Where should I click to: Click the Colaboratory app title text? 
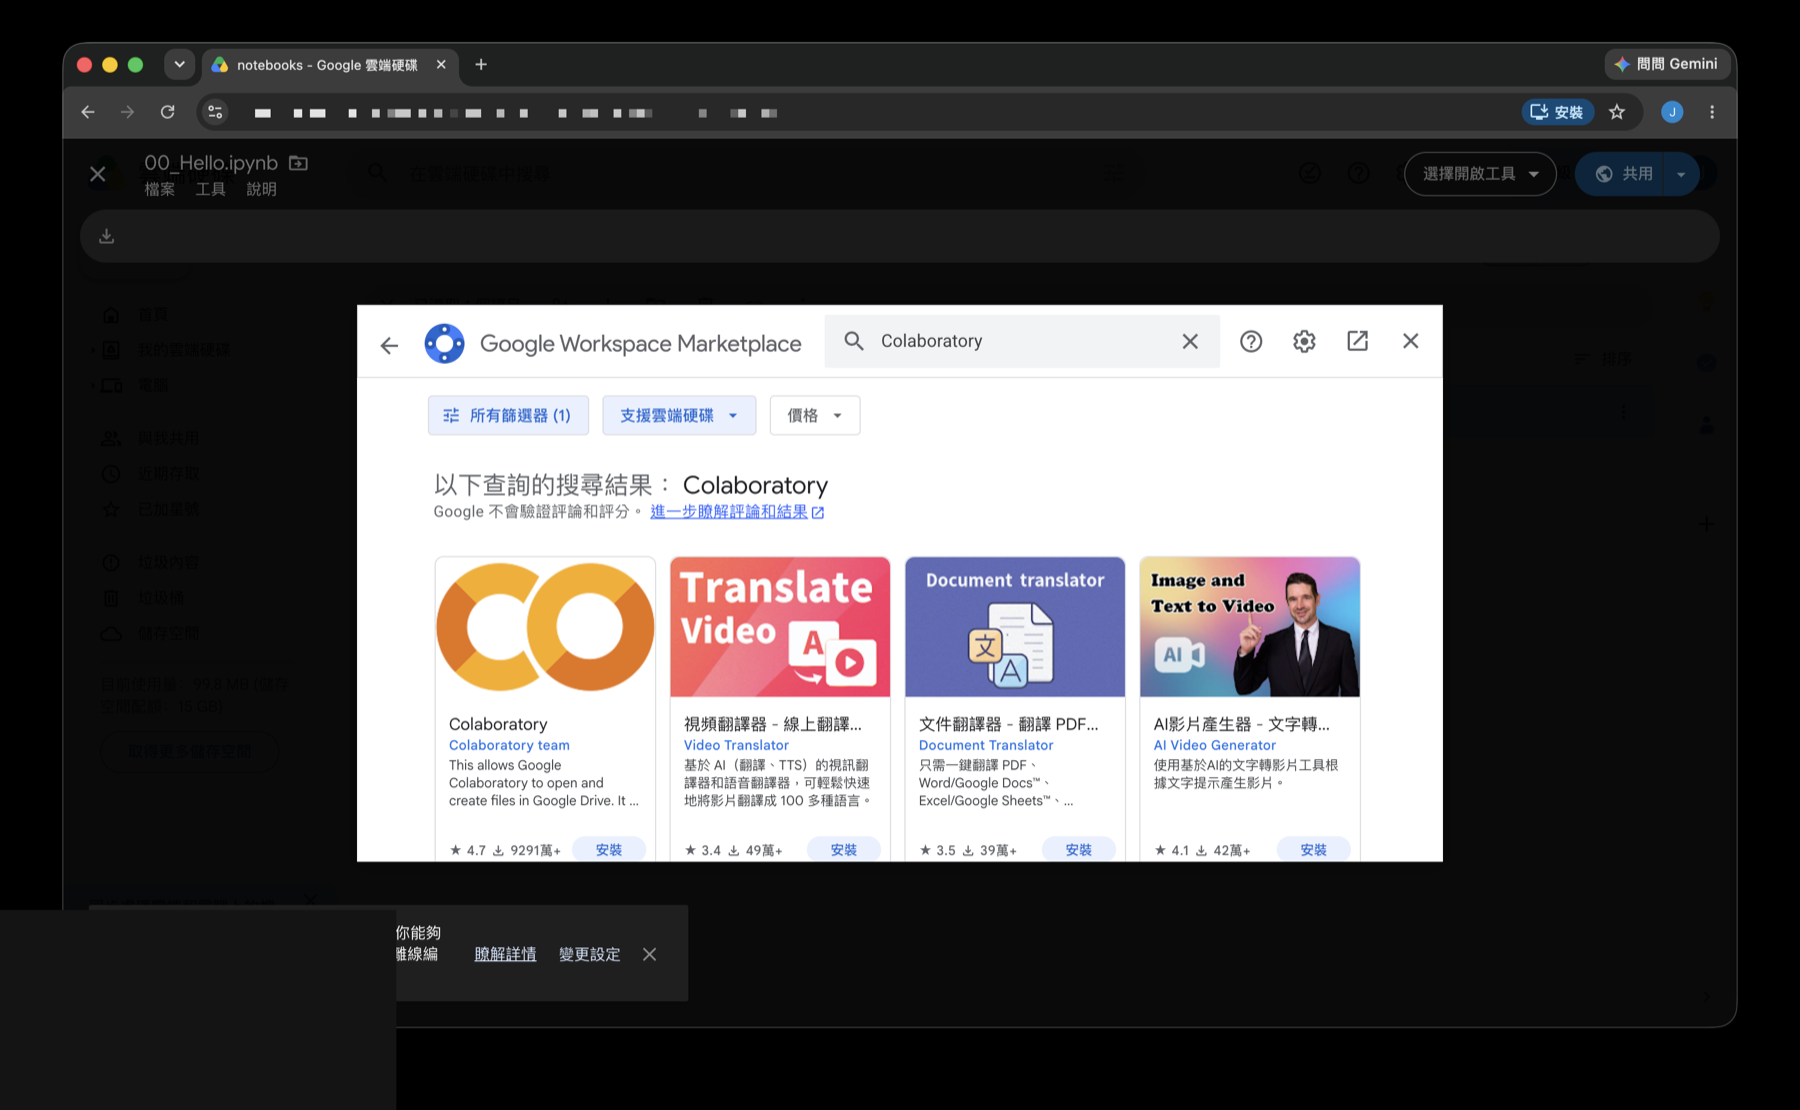click(x=498, y=724)
